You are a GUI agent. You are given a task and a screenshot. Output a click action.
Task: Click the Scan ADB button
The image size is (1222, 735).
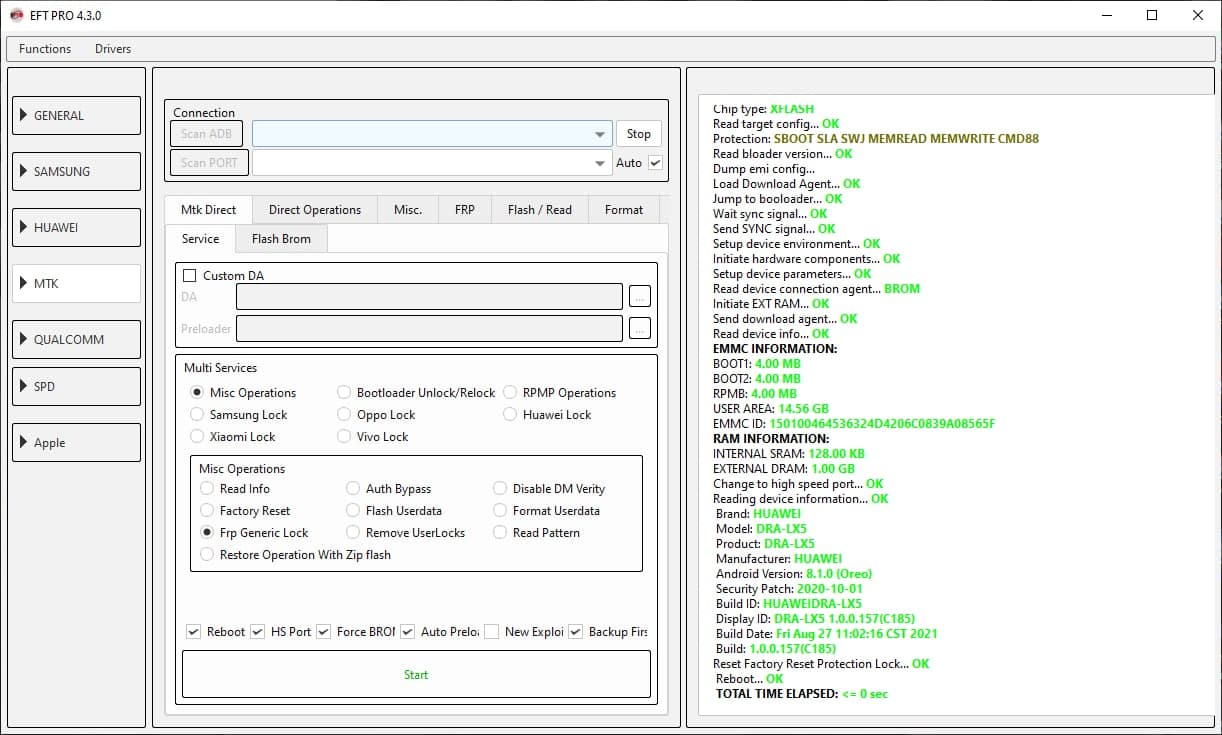[206, 134]
